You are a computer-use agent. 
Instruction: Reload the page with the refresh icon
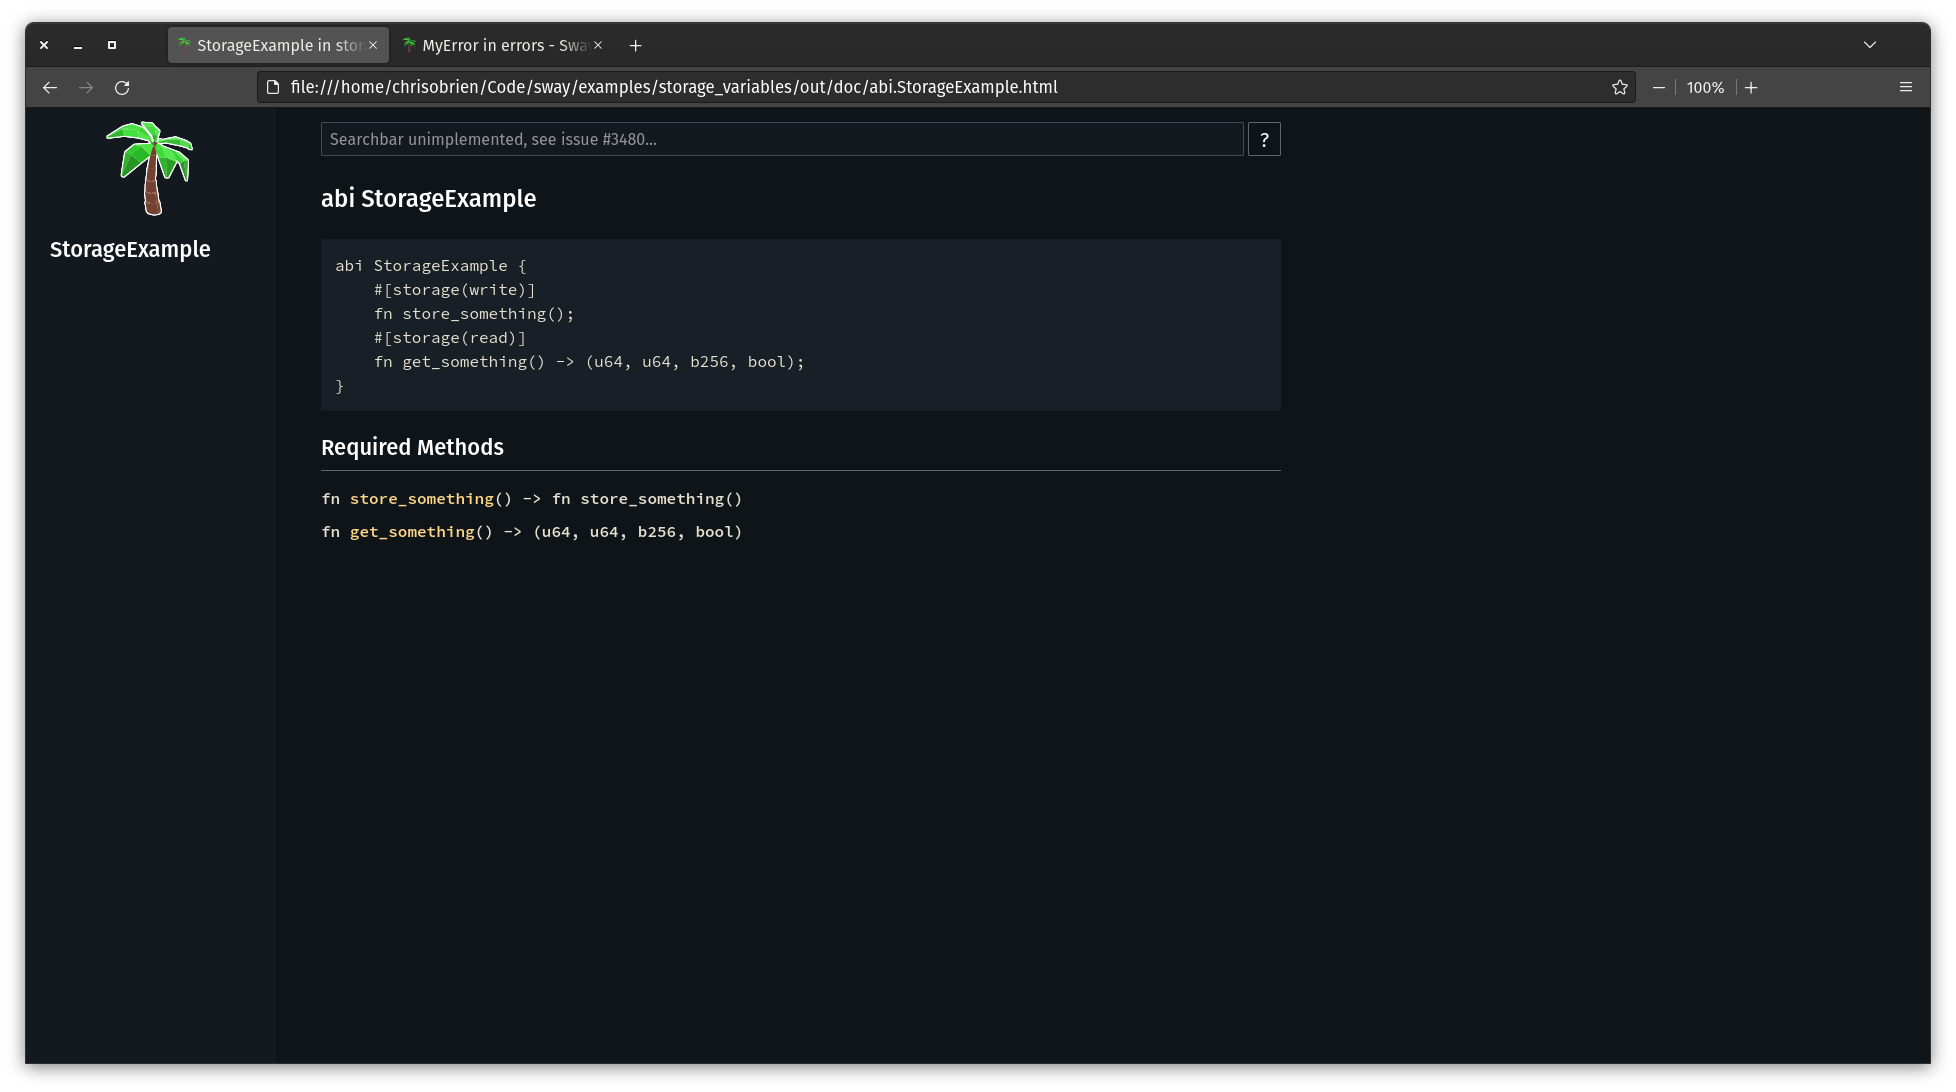[122, 88]
